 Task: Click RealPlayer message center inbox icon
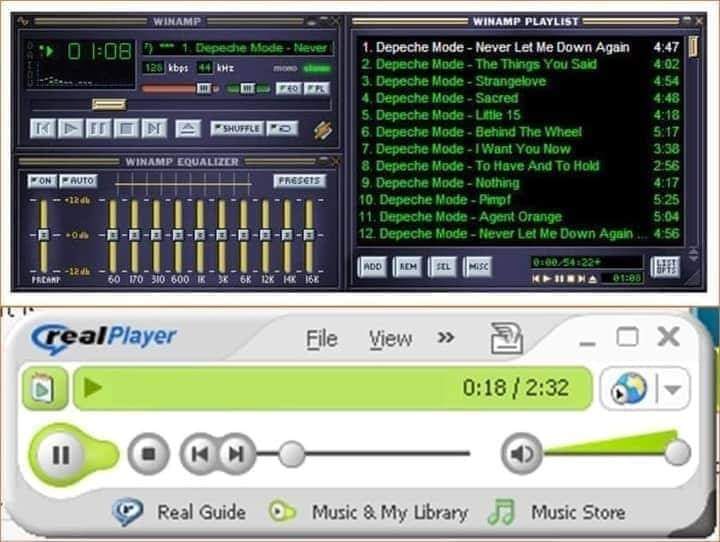(506, 339)
